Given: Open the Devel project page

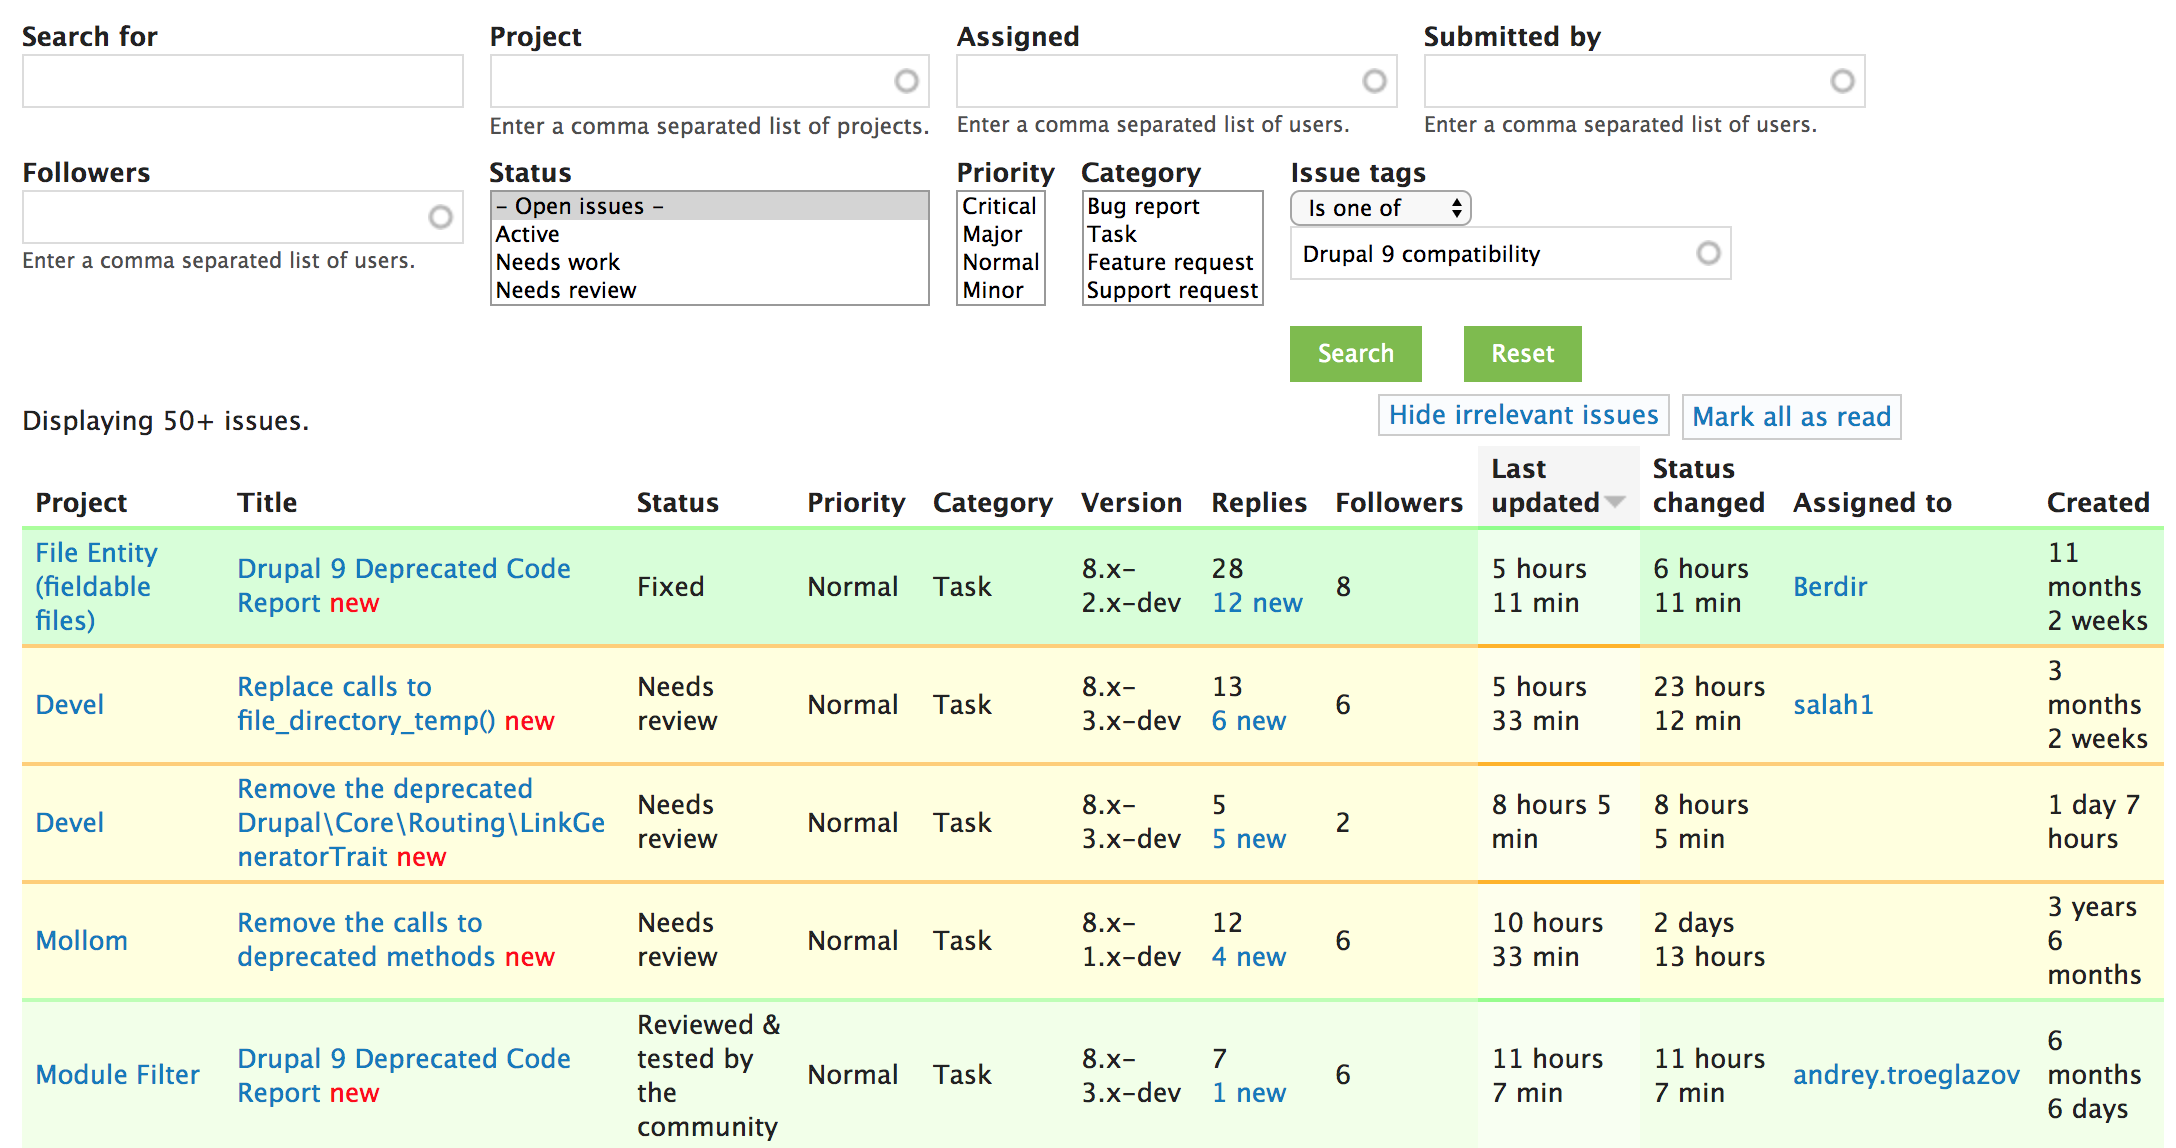Looking at the screenshot, I should pos(69,704).
